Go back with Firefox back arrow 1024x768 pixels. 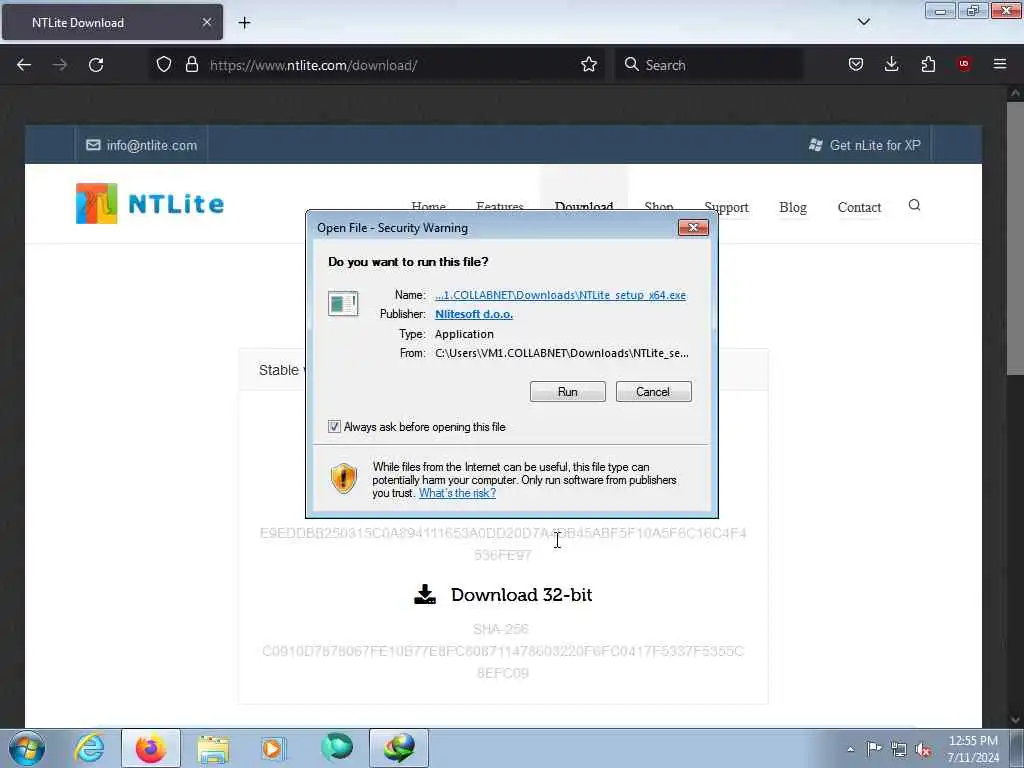[24, 65]
